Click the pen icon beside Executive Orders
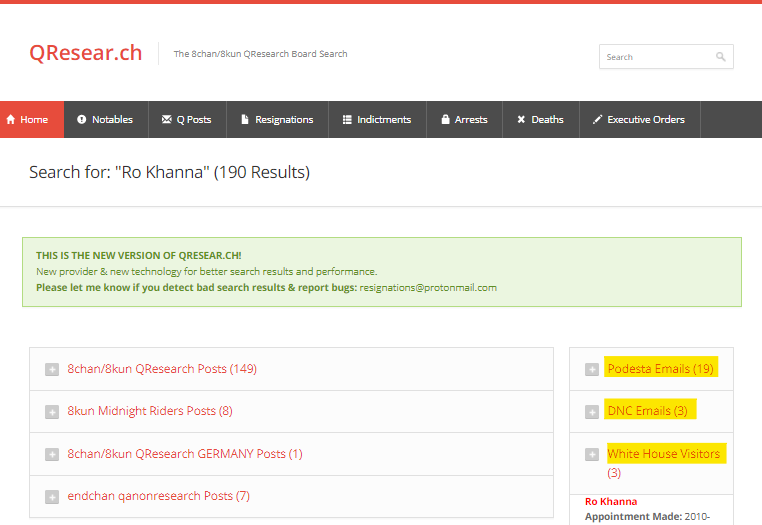 (597, 120)
